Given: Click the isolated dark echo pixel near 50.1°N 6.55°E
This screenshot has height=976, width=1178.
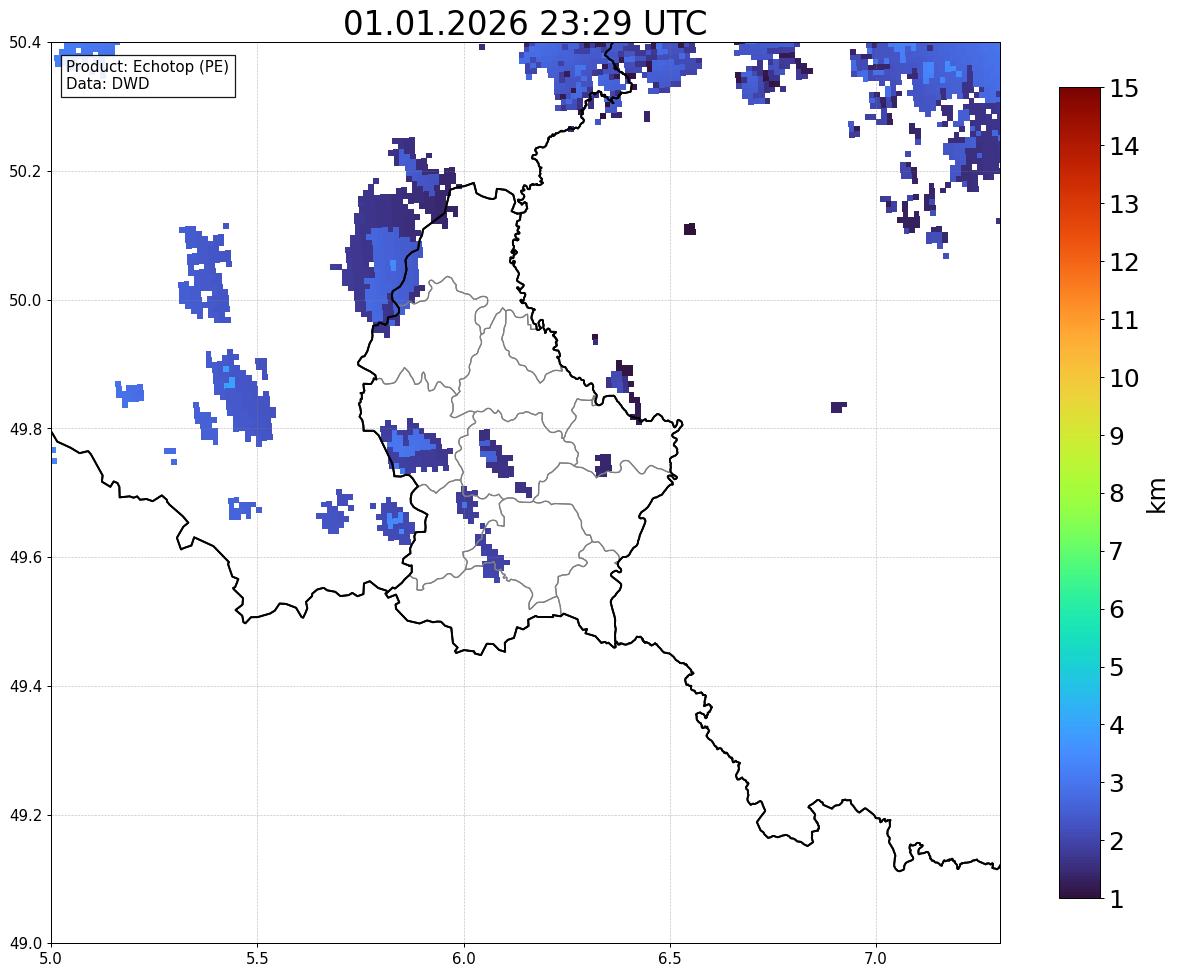Looking at the screenshot, I should [x=690, y=229].
